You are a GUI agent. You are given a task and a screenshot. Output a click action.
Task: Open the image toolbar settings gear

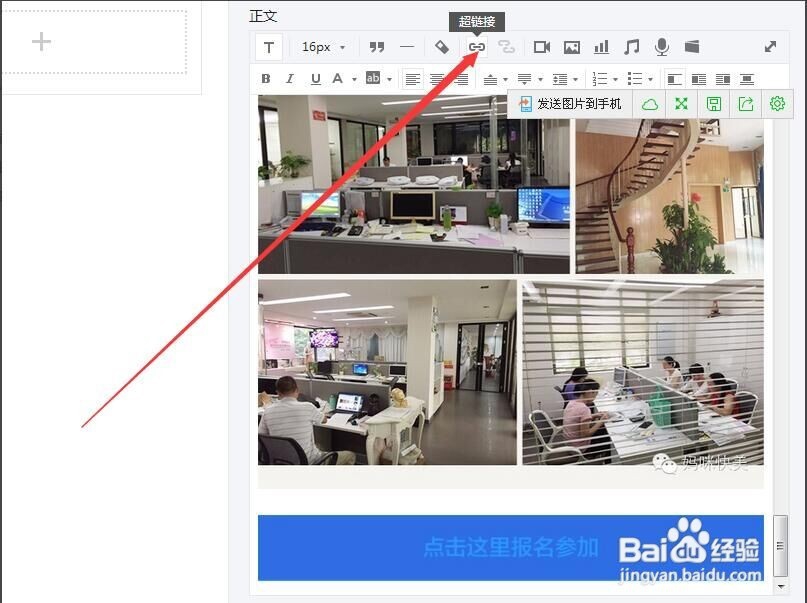(x=776, y=103)
